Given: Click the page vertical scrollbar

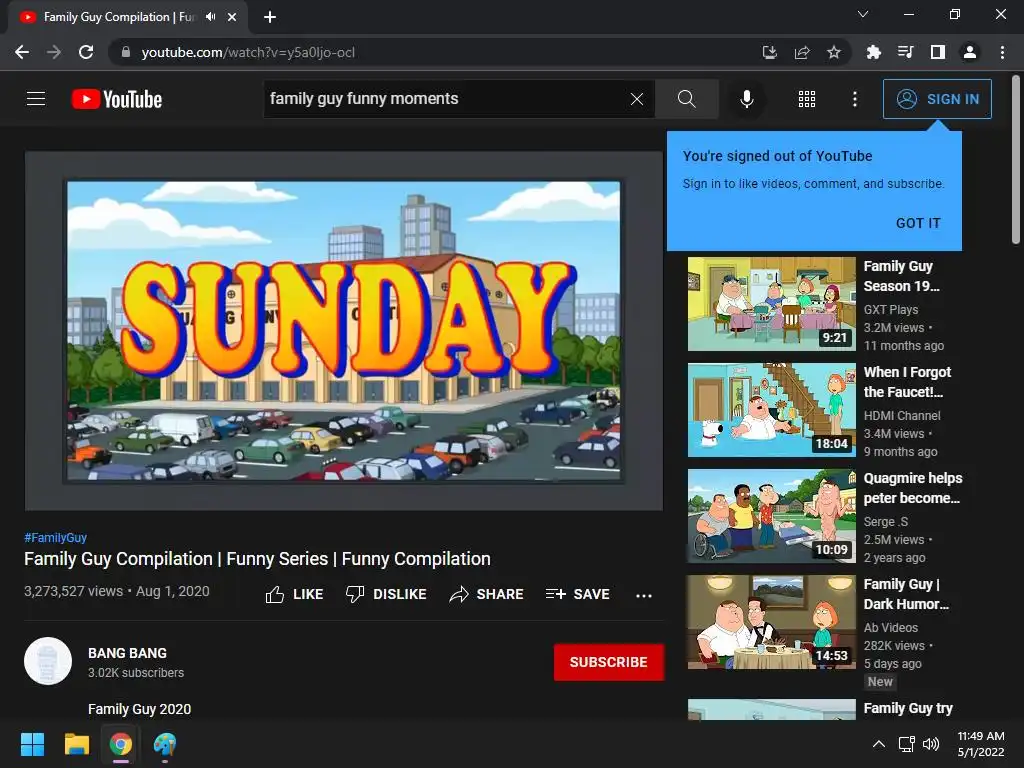Looking at the screenshot, I should (x=1016, y=160).
